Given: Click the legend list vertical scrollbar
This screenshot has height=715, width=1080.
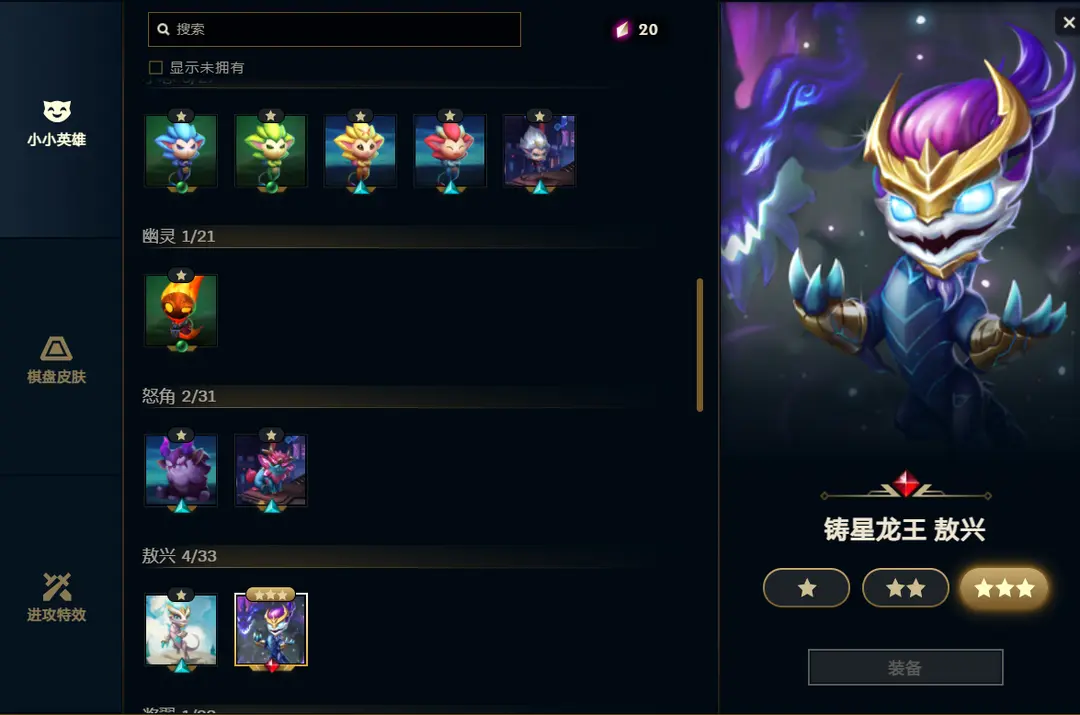Looking at the screenshot, I should [700, 344].
